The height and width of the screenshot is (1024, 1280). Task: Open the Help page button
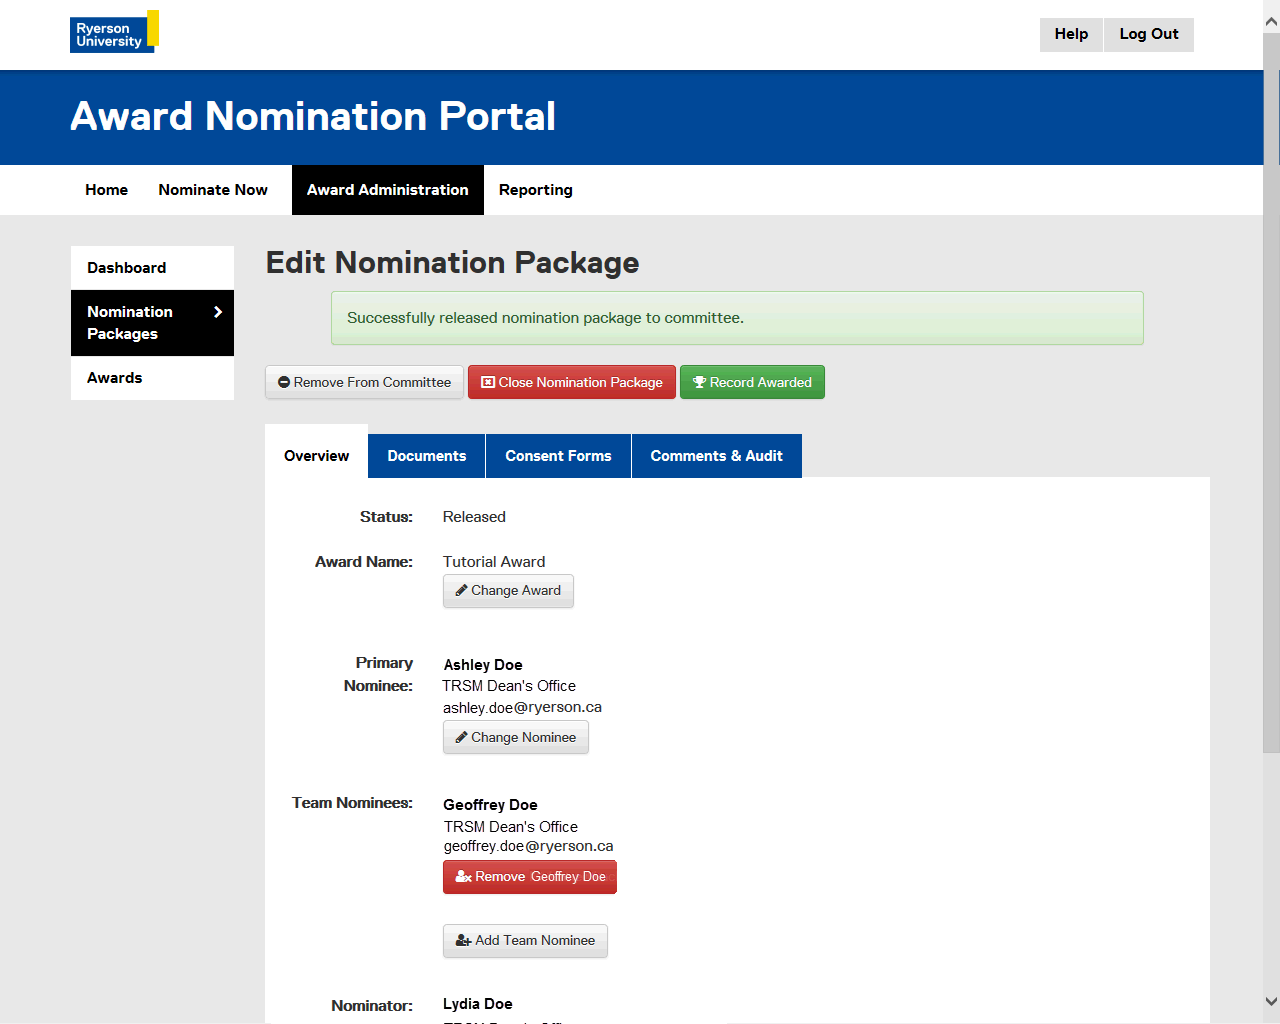tap(1071, 34)
